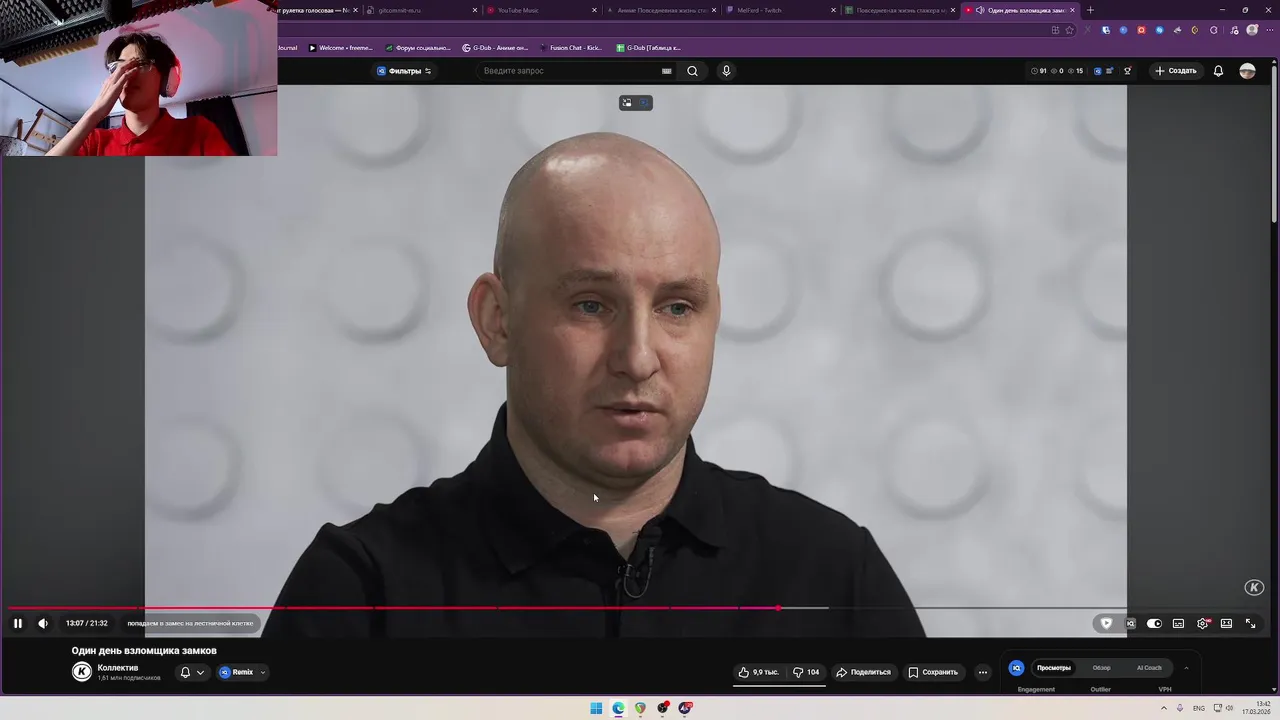Select the Обзор tab in vidIQ panel
Screen dimensions: 1280x720
pyautogui.click(x=1101, y=668)
